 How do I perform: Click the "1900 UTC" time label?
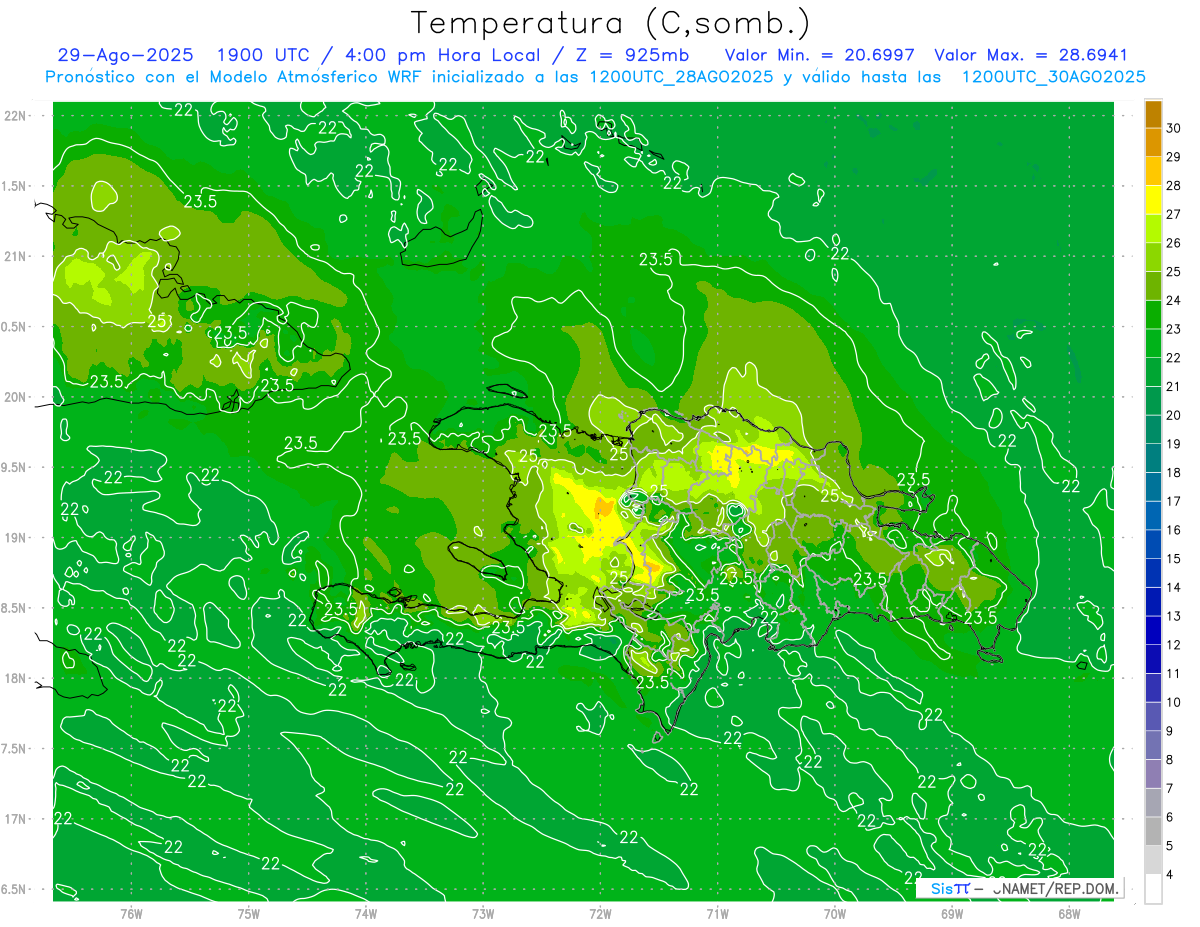pyautogui.click(x=265, y=56)
